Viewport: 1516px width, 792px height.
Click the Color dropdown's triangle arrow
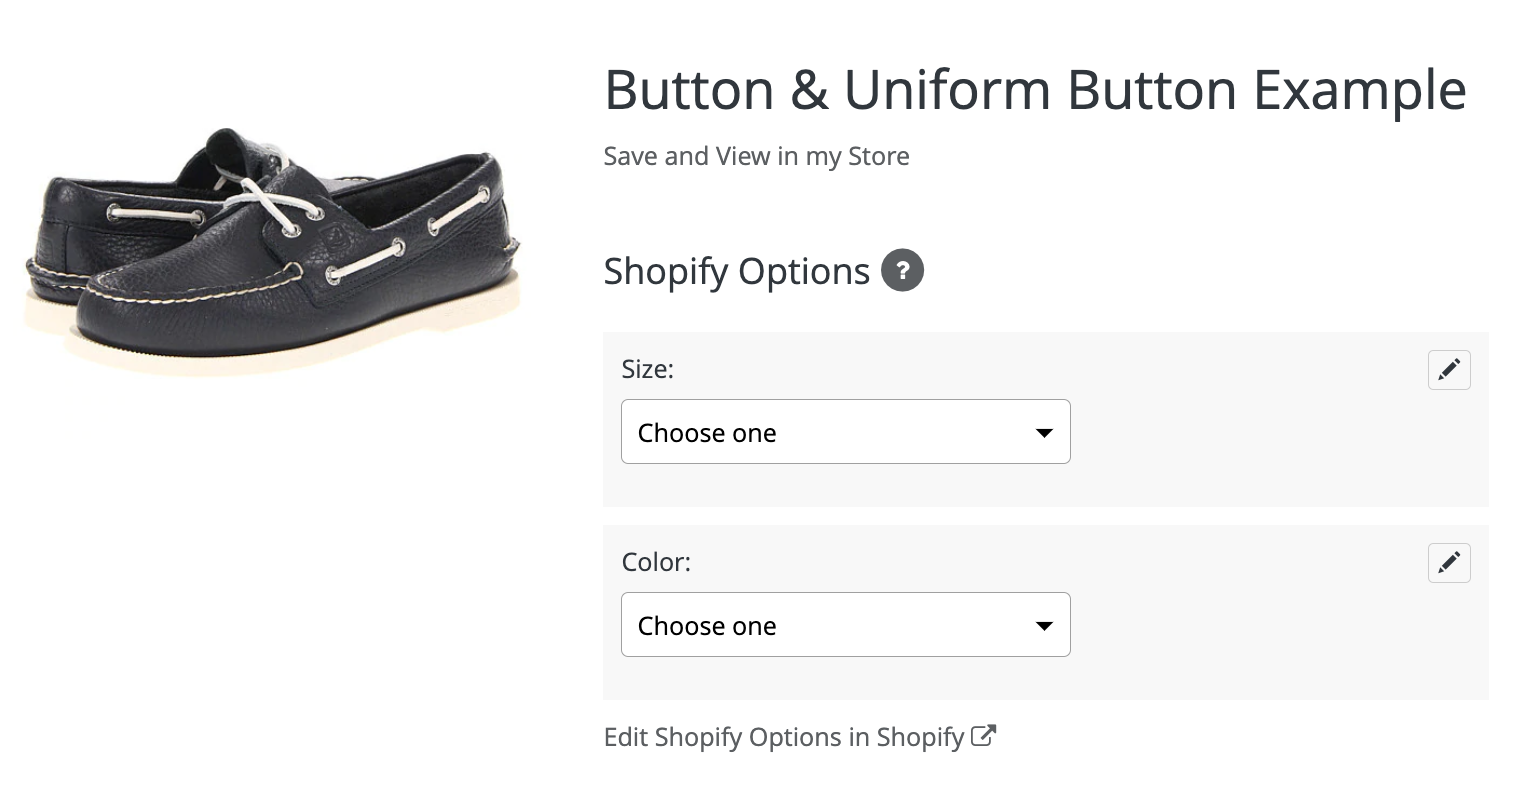click(x=1044, y=626)
